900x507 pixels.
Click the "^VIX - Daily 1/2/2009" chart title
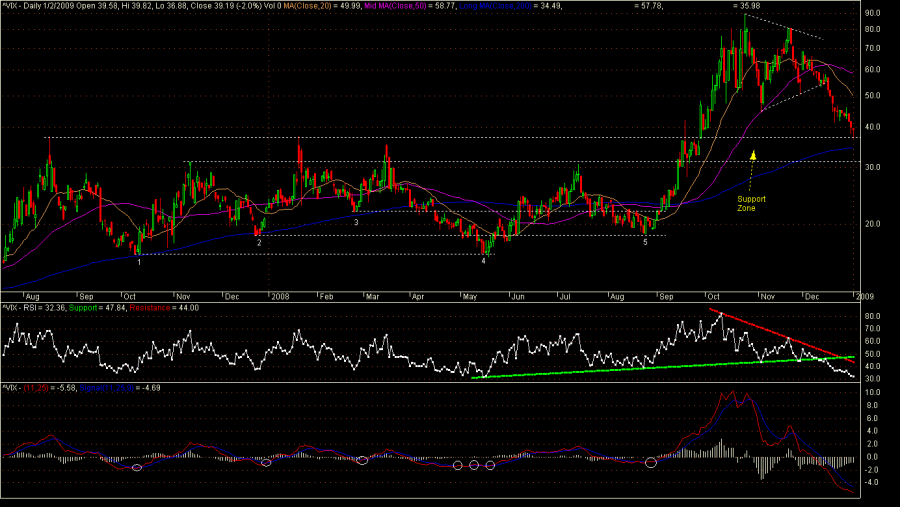coord(38,6)
